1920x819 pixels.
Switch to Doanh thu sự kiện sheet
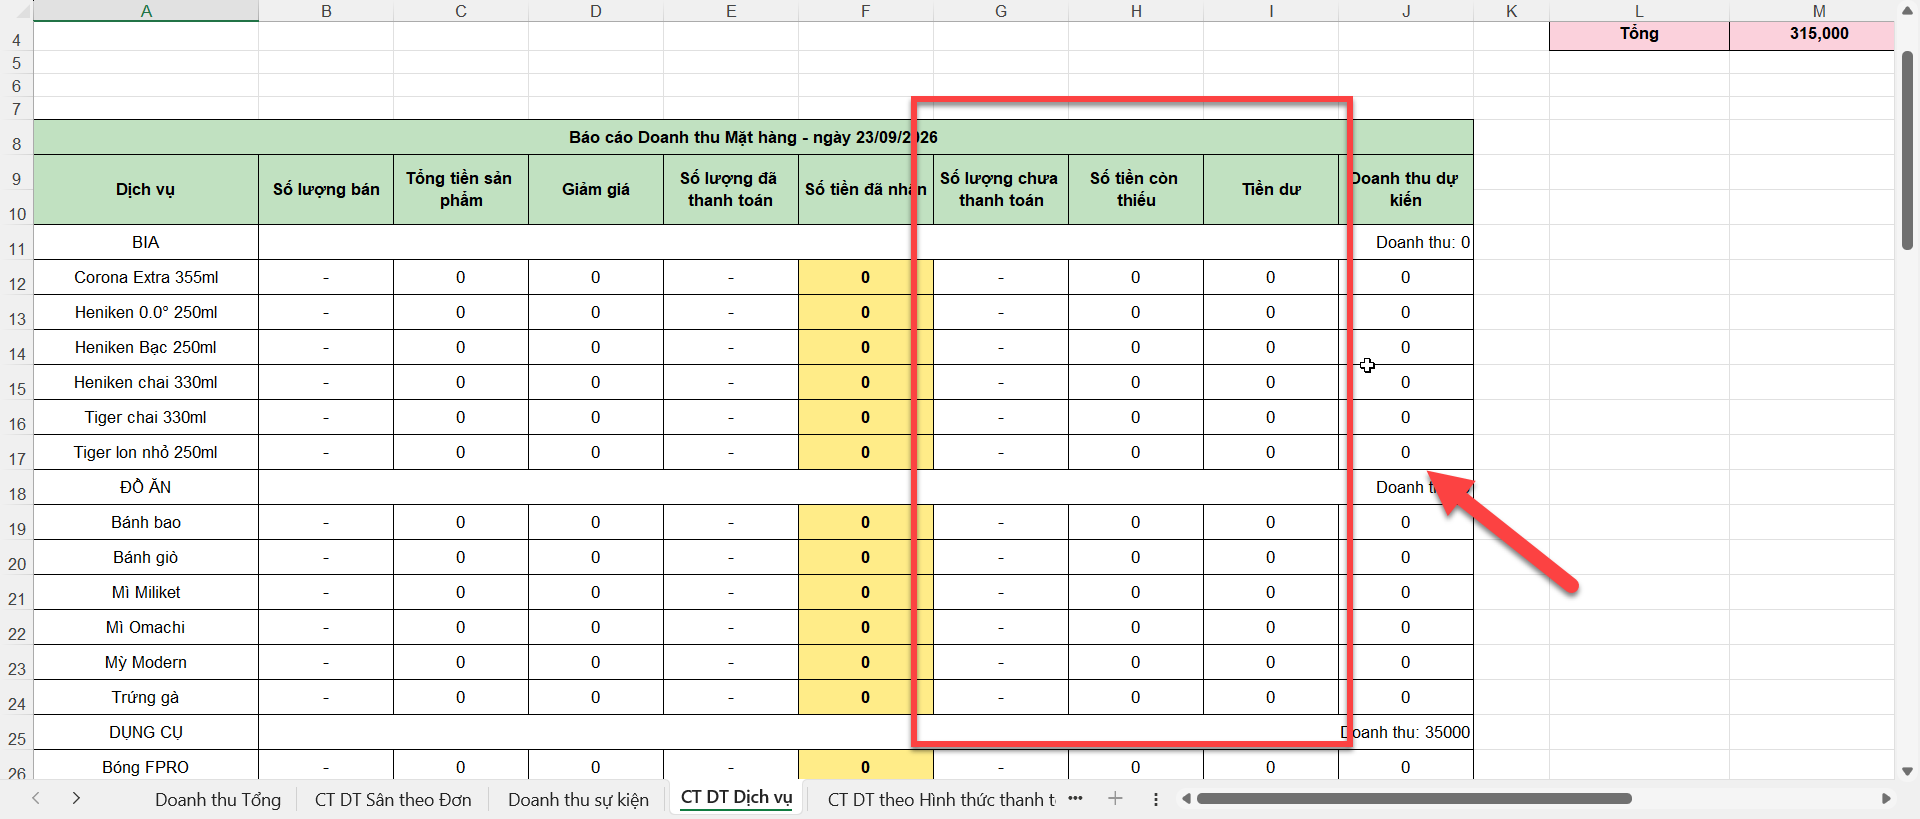[578, 799]
